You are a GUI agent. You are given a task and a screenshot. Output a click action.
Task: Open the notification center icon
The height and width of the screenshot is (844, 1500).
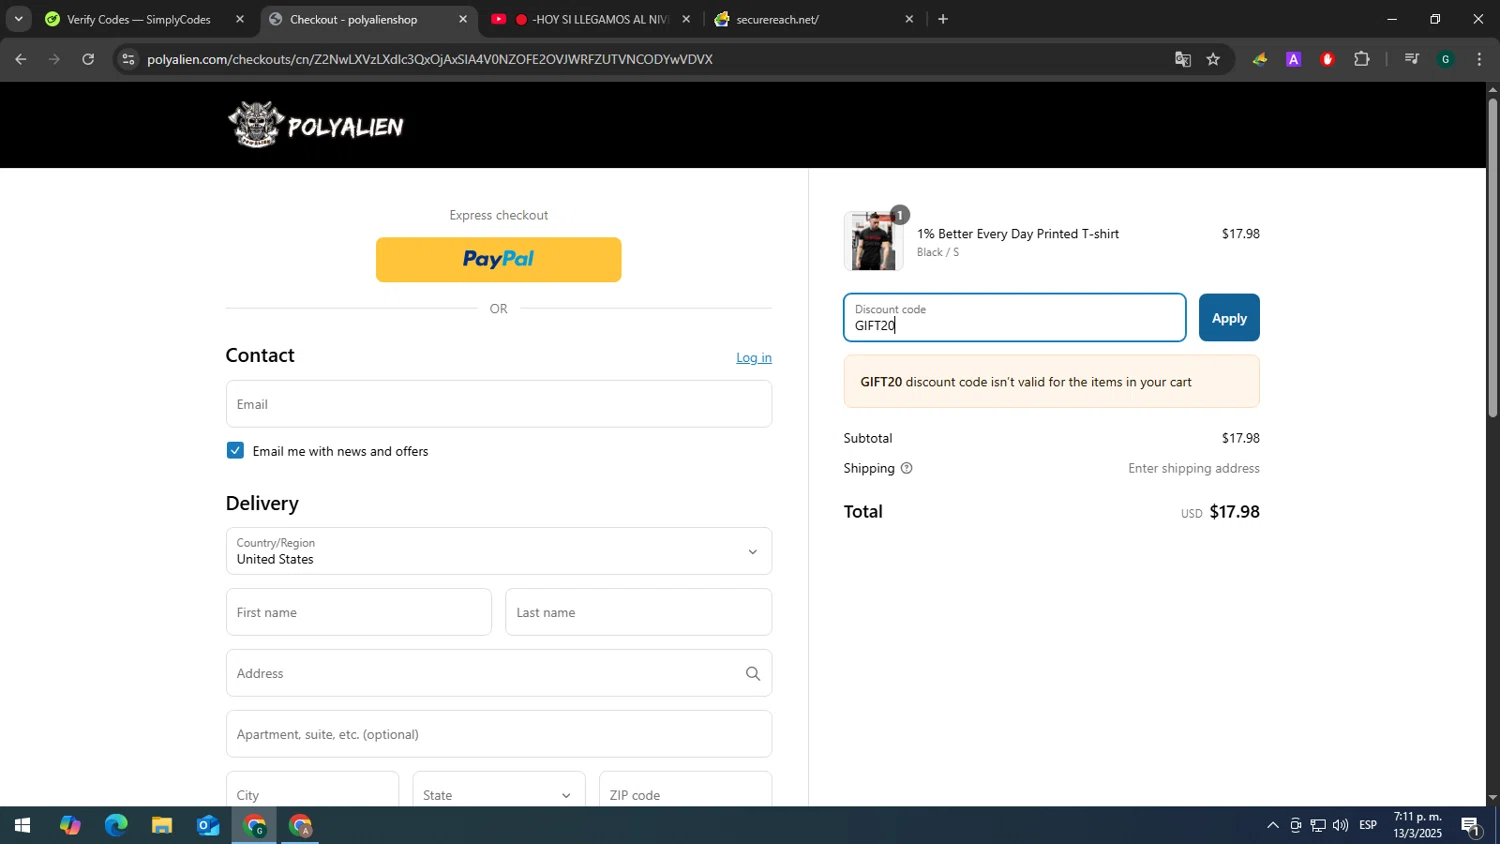click(1471, 826)
